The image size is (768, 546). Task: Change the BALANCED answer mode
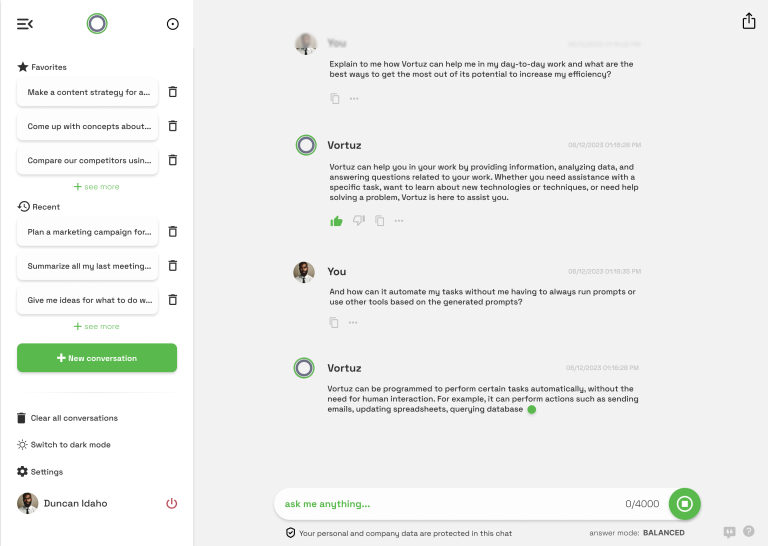click(x=664, y=533)
